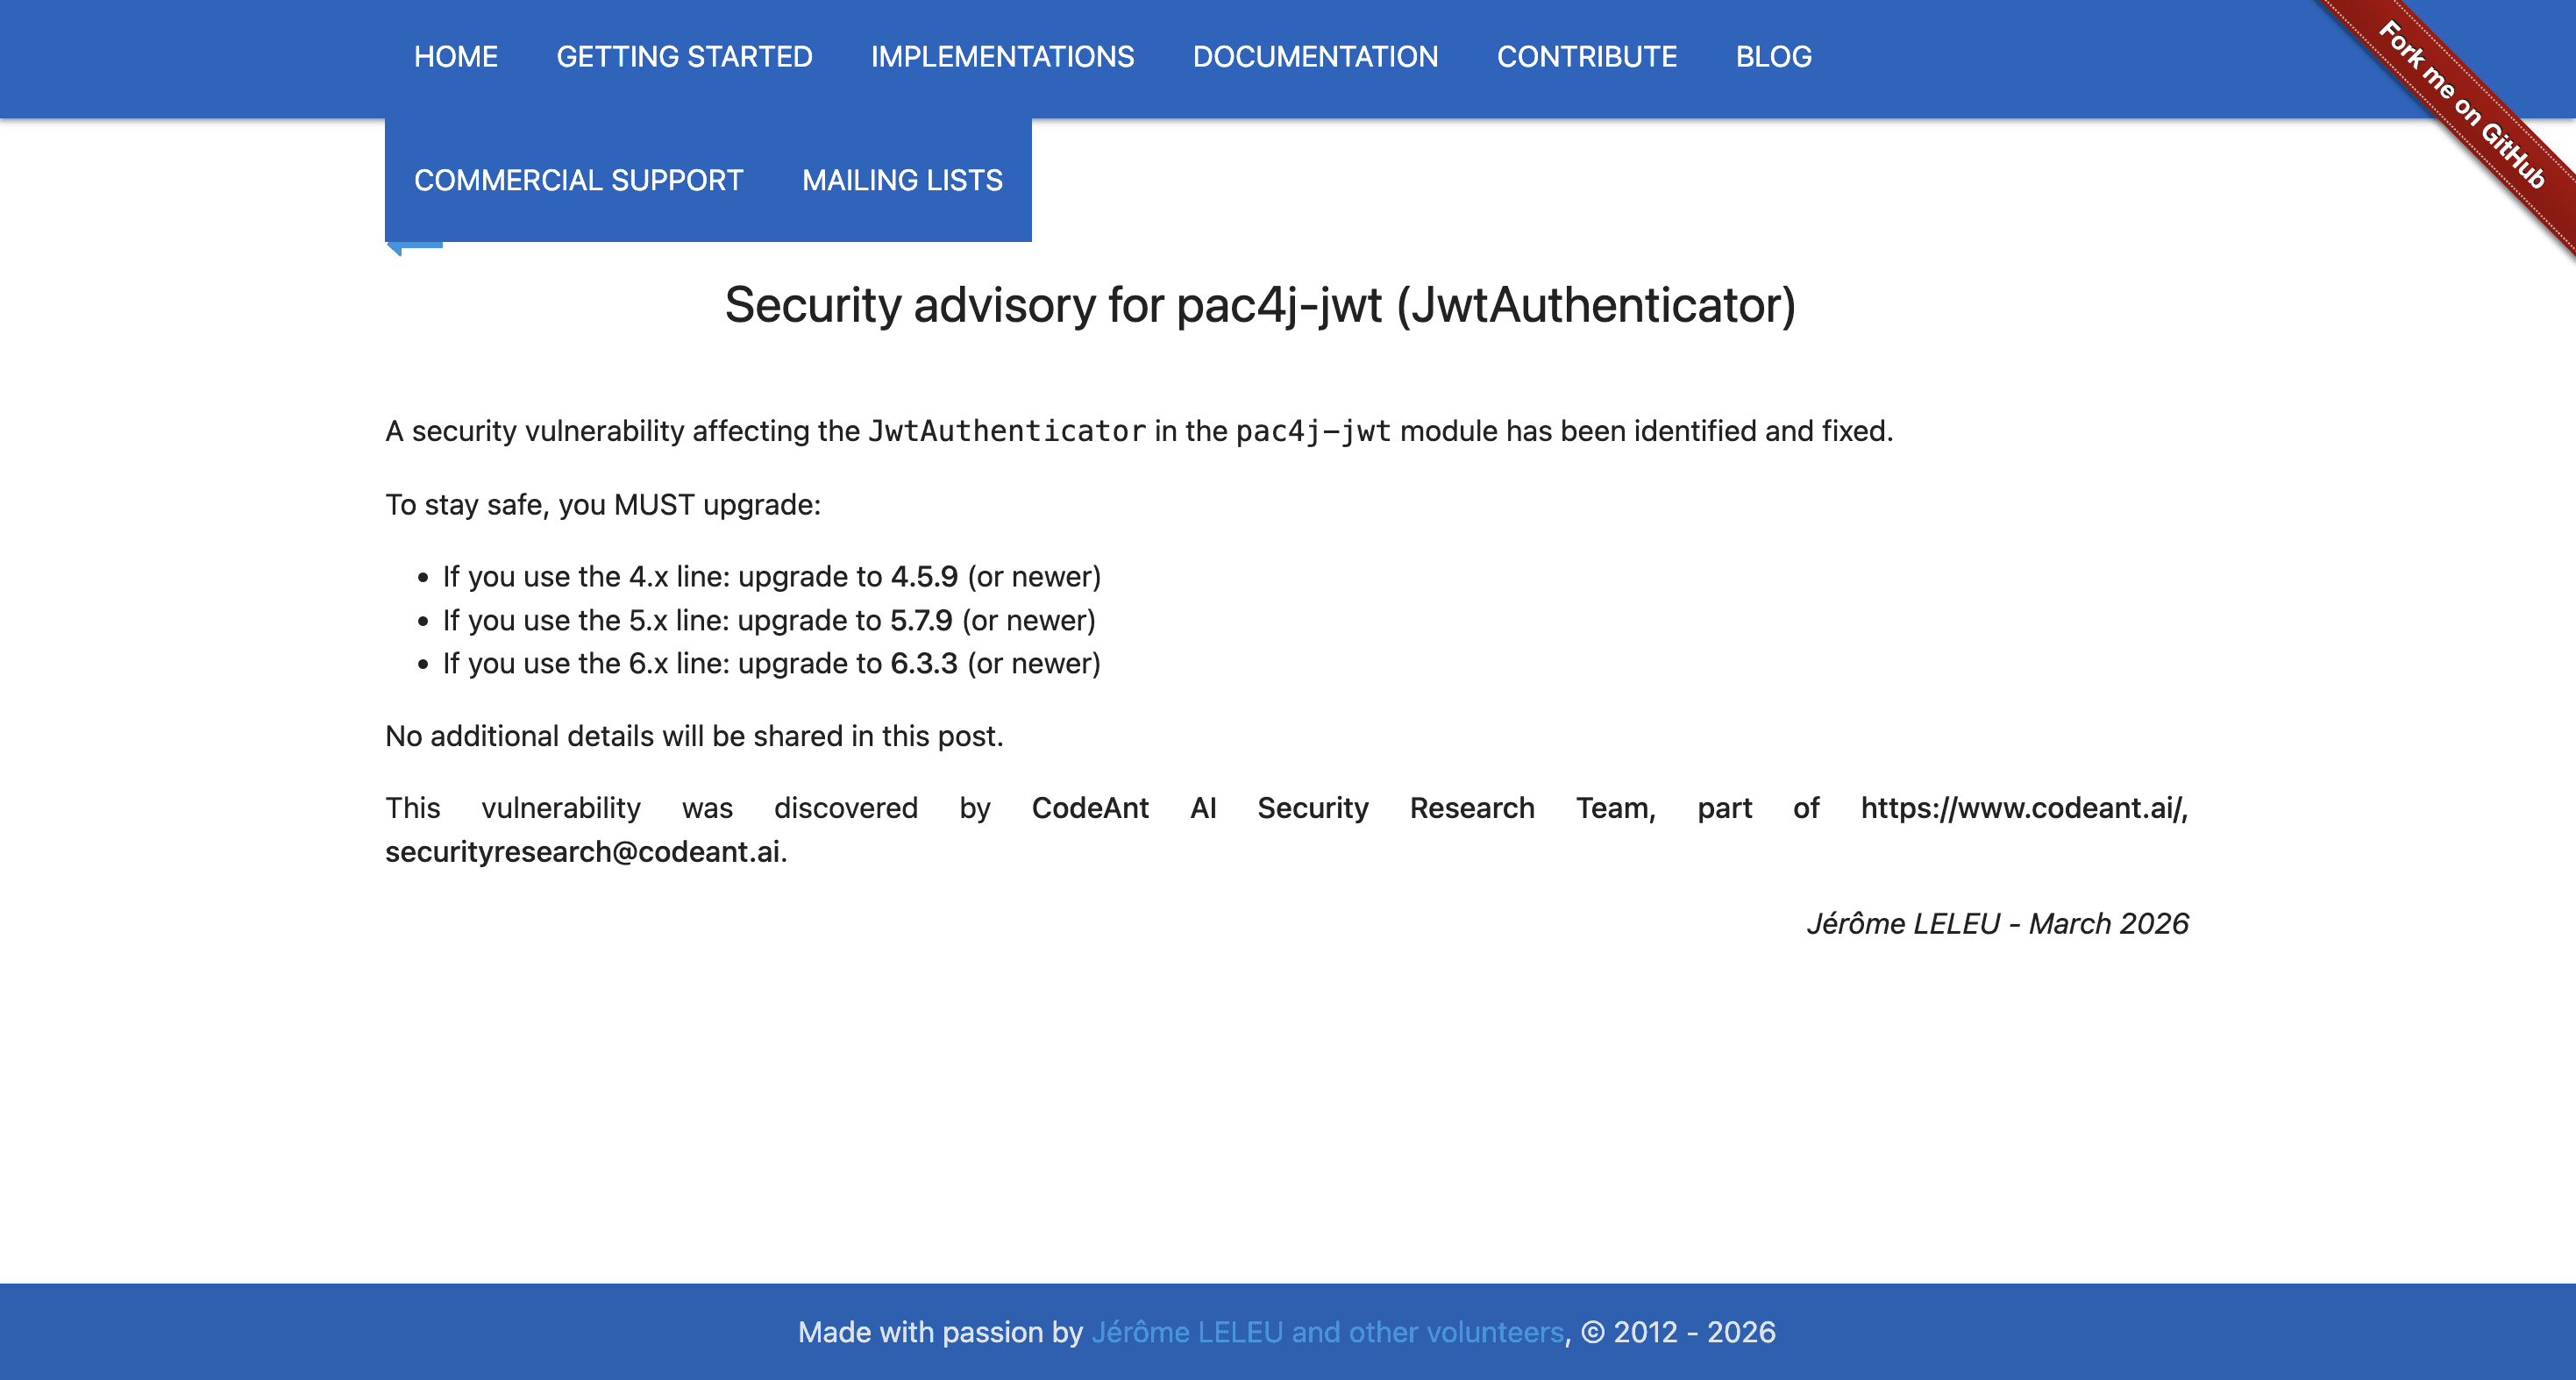Viewport: 2576px width, 1380px height.
Task: Open the IMPLEMENTATIONS menu
Action: [x=1003, y=57]
